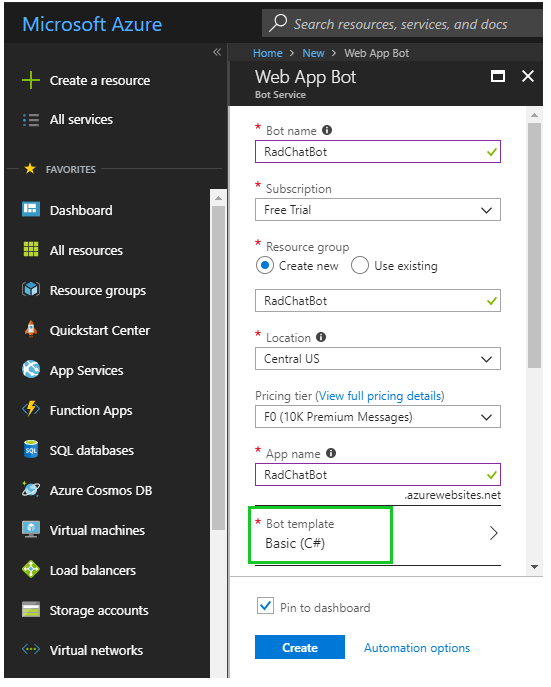551x687 pixels.
Task: Click the SQL databases icon
Action: pyautogui.click(x=31, y=449)
